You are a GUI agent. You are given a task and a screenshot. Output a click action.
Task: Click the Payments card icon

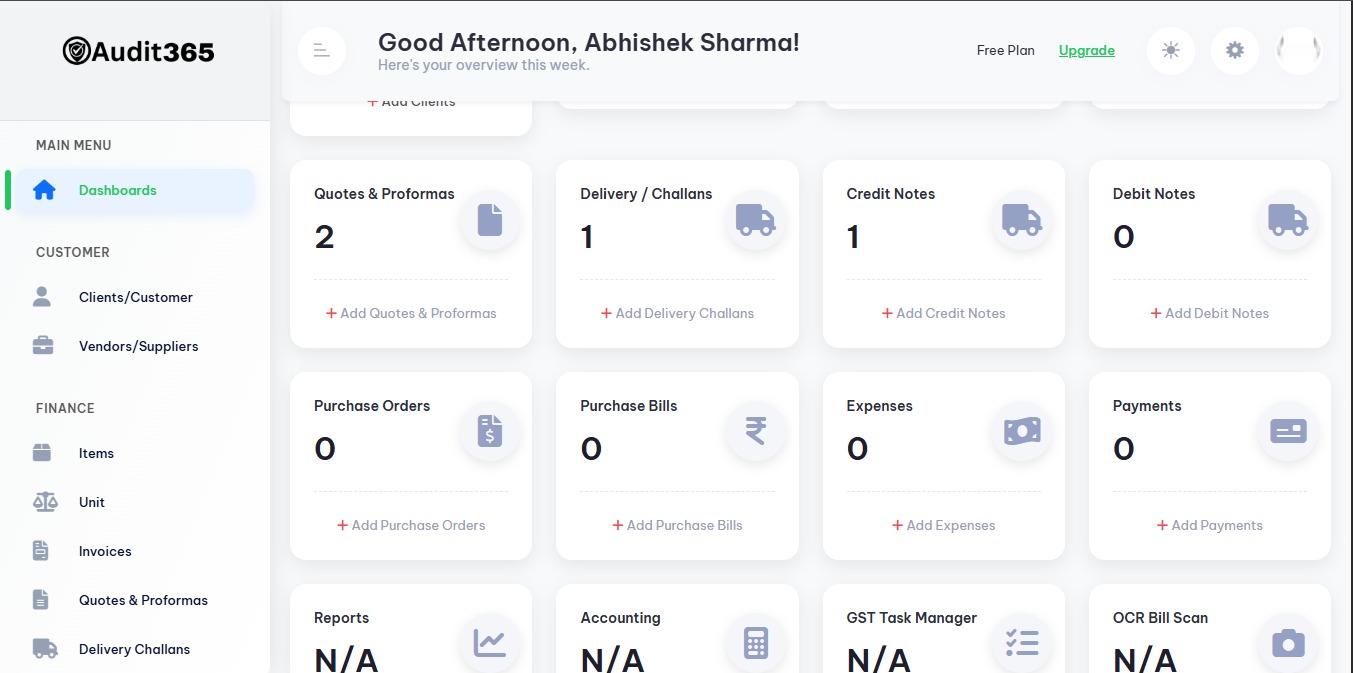point(1288,431)
